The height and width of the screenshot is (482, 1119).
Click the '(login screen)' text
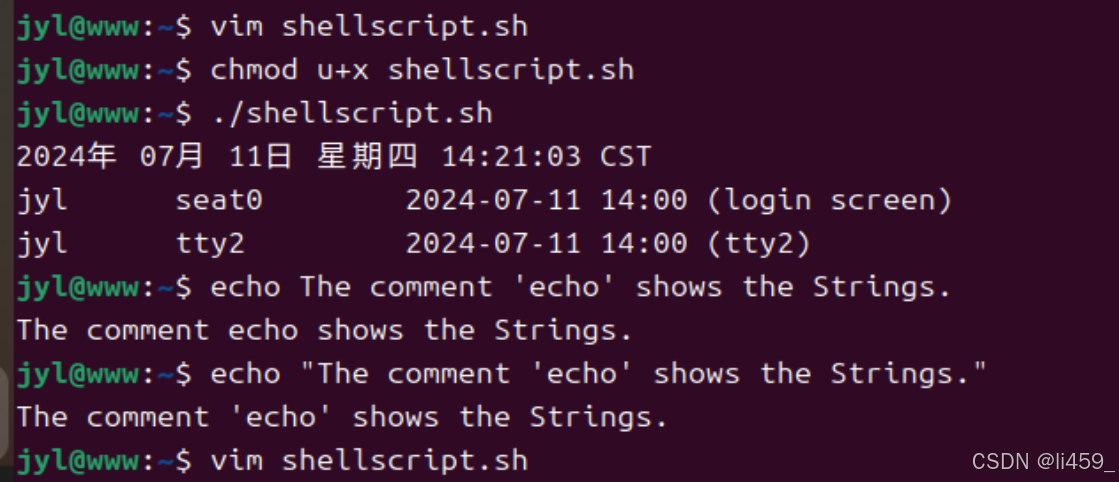click(x=830, y=201)
